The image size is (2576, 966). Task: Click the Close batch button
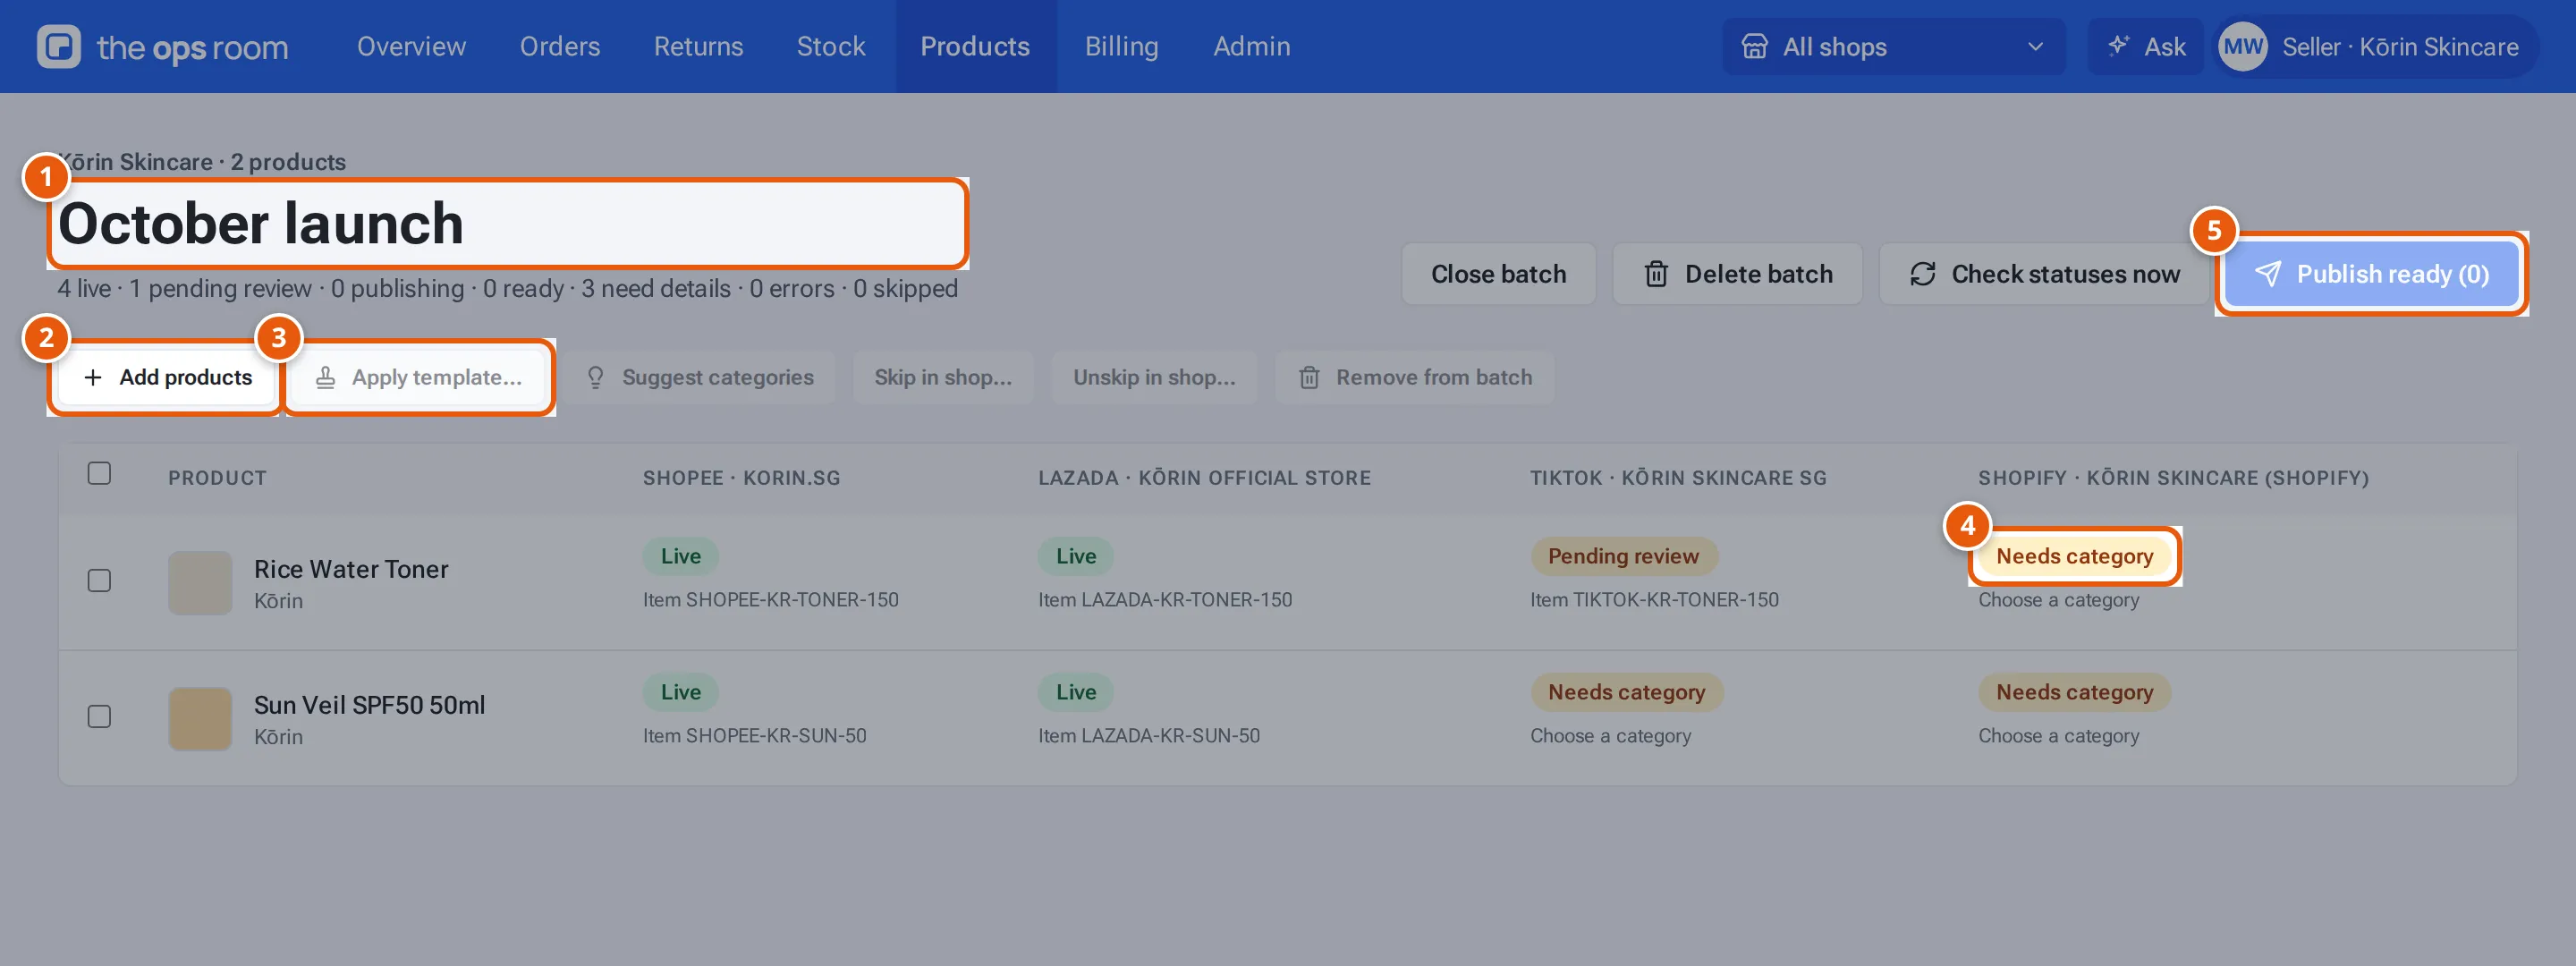tap(1498, 274)
